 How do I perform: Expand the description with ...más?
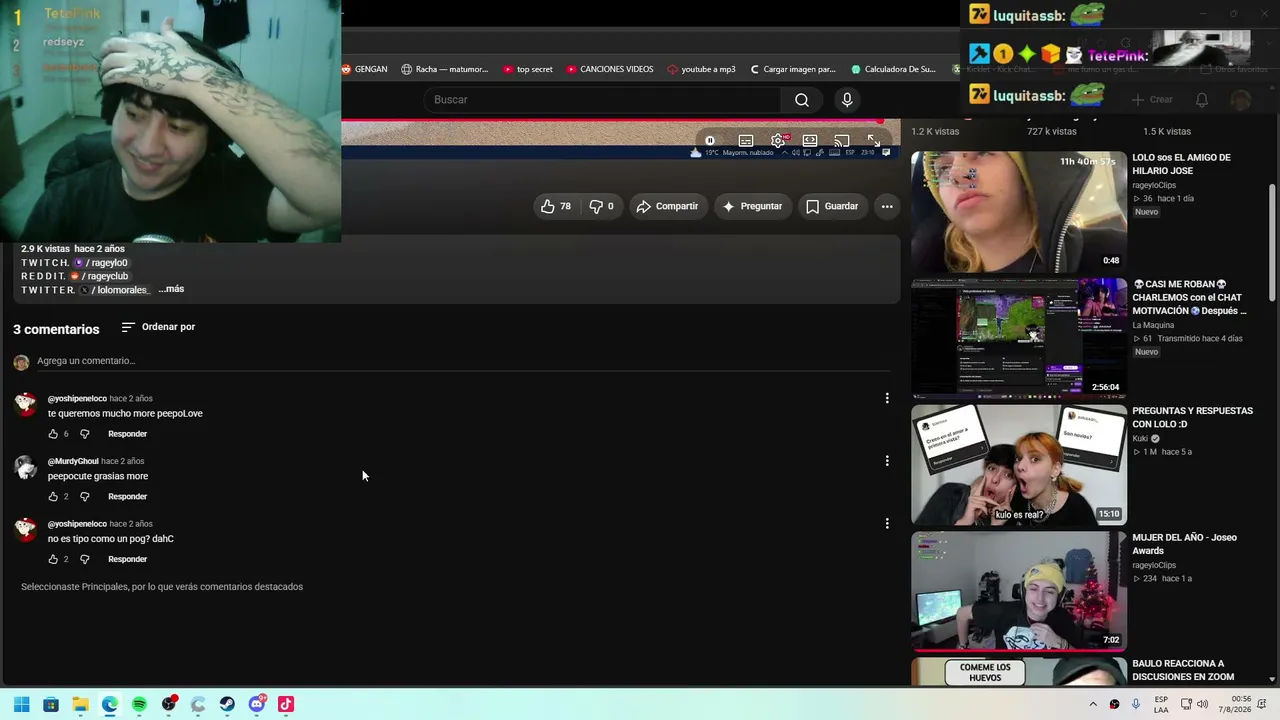[171, 289]
